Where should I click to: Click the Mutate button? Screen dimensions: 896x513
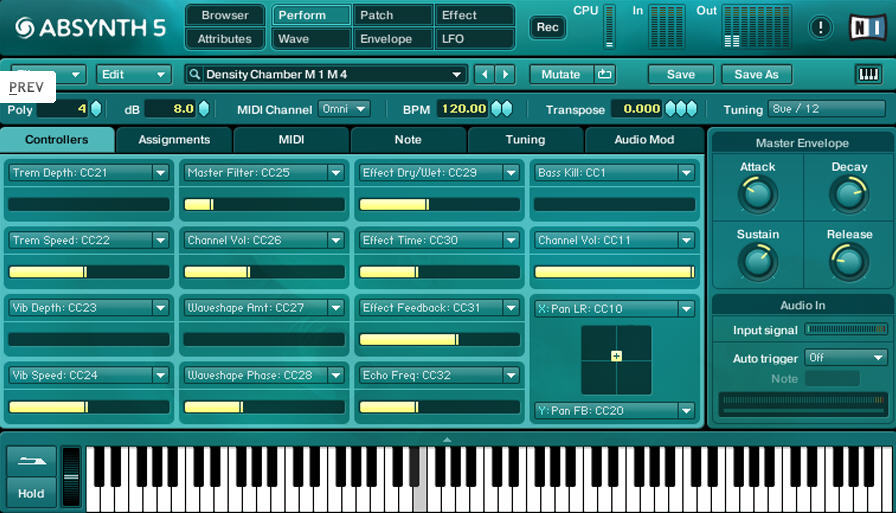point(561,74)
